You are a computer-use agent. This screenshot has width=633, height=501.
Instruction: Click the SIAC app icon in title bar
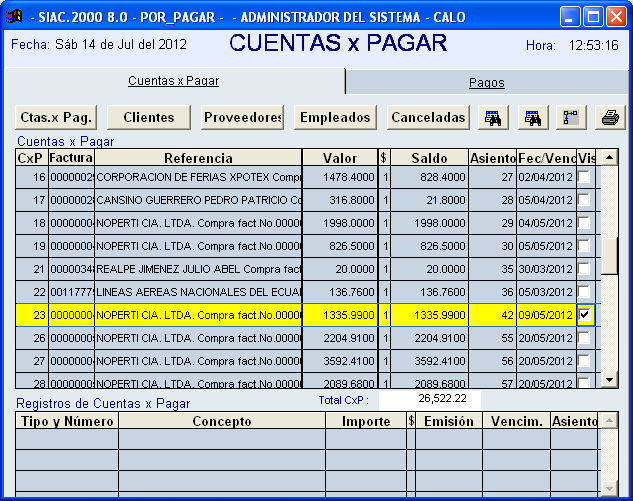[x=15, y=17]
